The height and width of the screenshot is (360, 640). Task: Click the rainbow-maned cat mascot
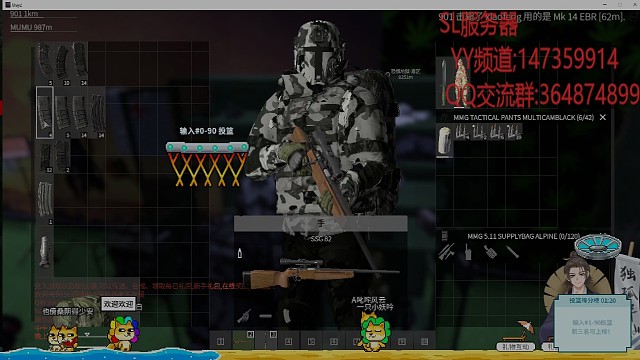tap(123, 334)
